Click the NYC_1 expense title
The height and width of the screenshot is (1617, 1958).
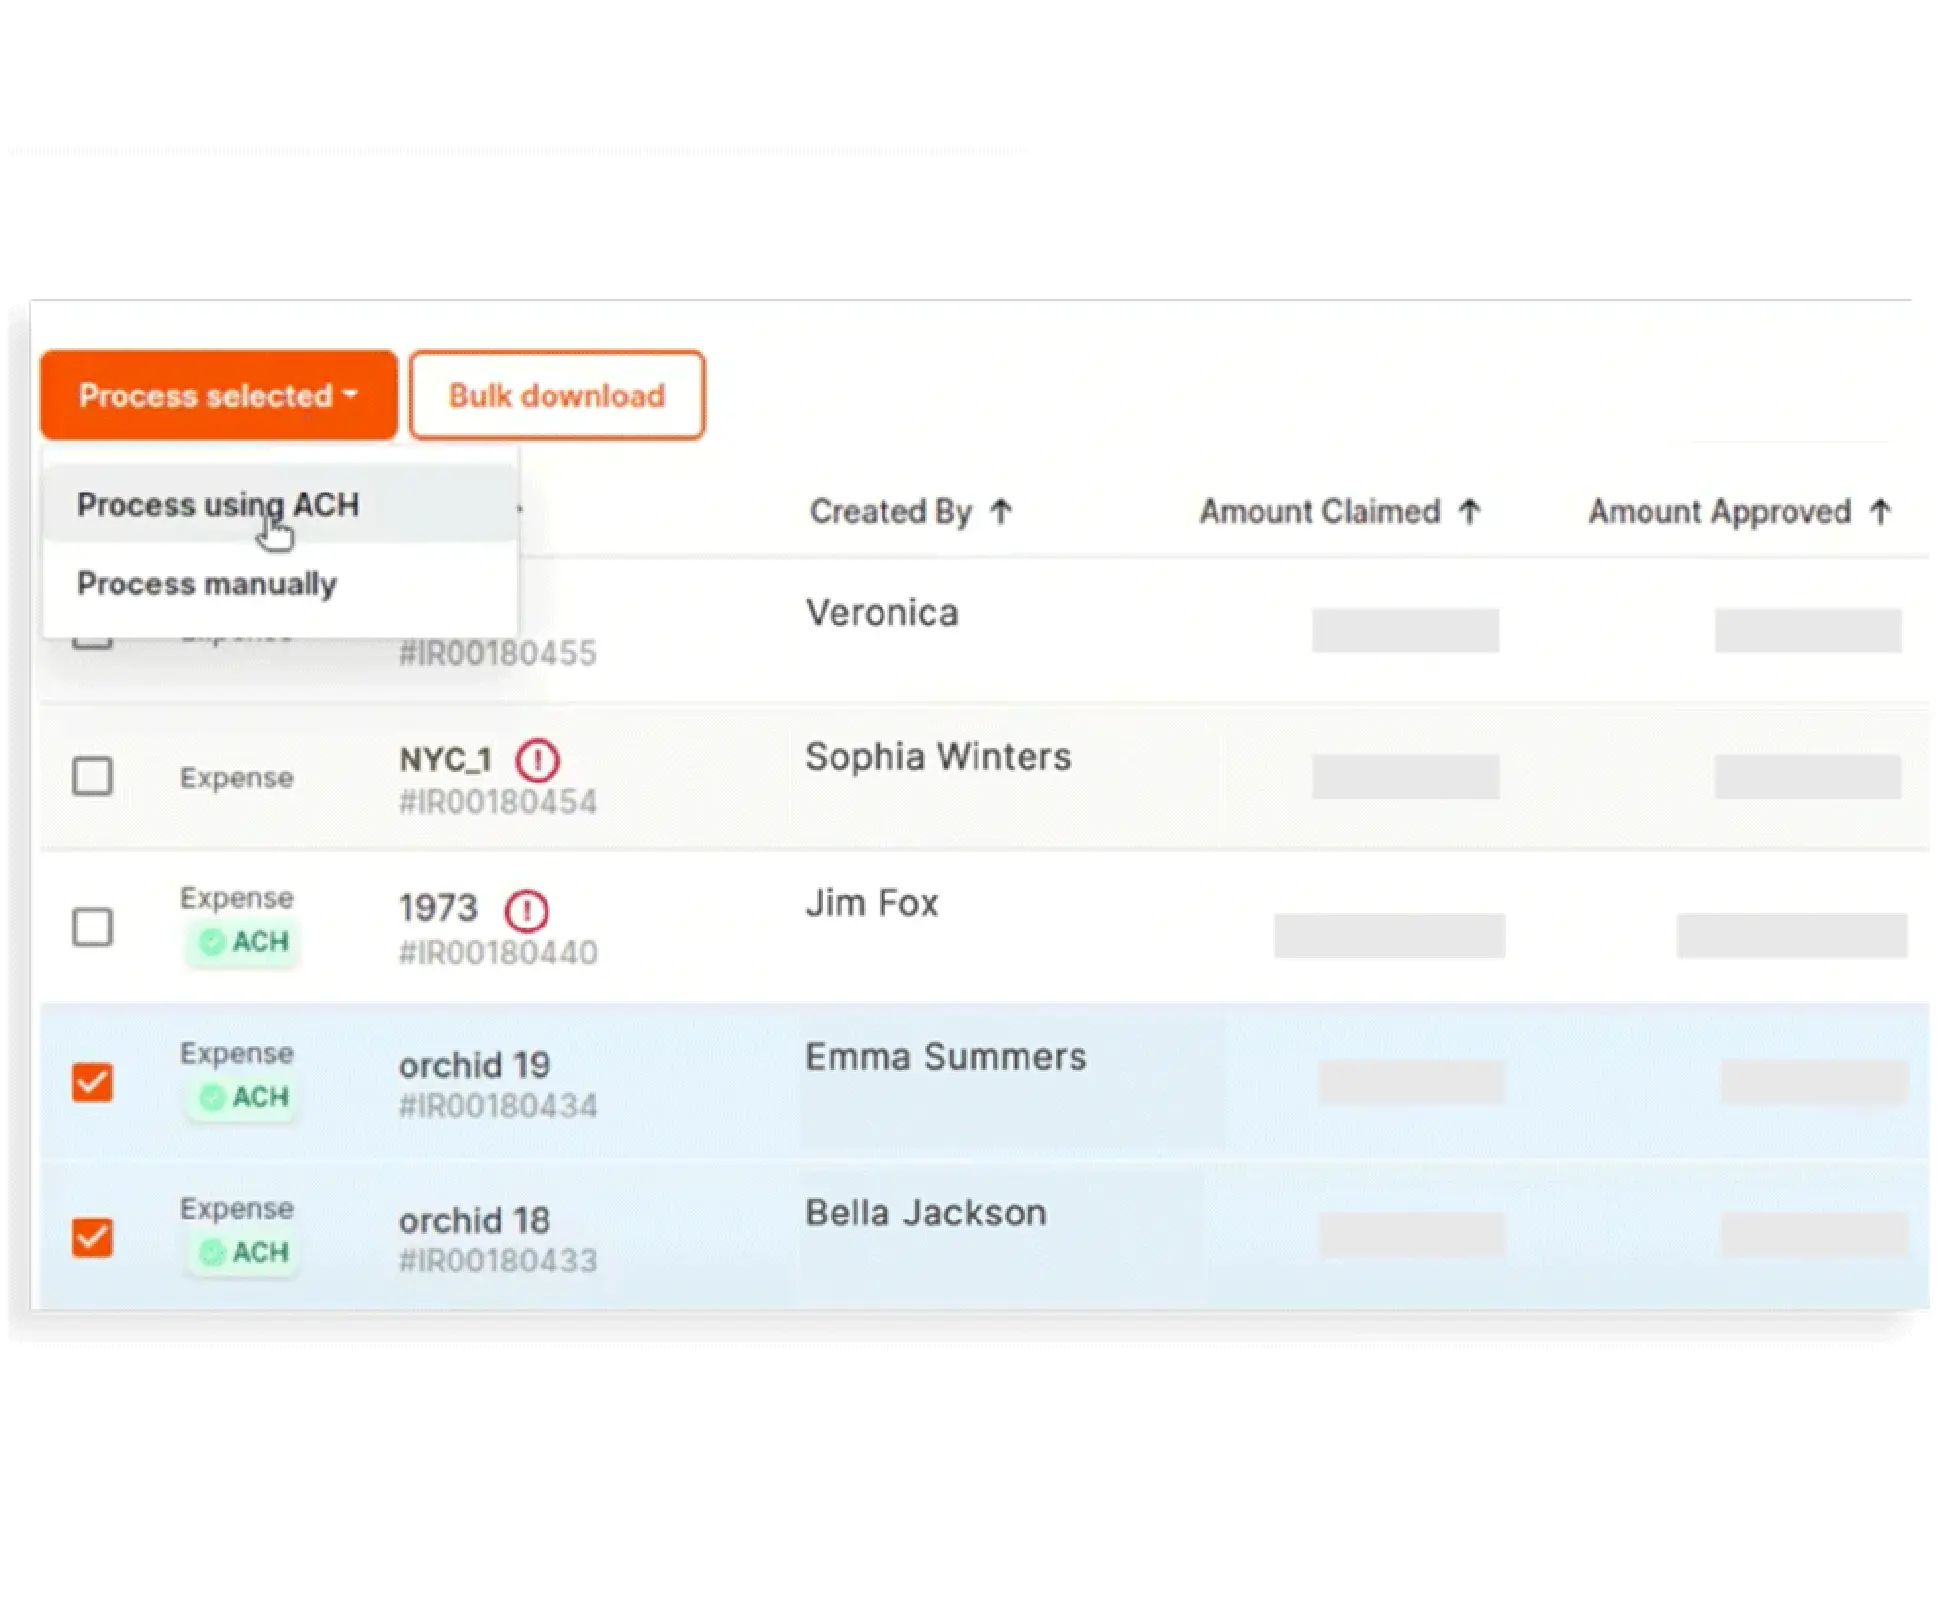click(x=444, y=760)
